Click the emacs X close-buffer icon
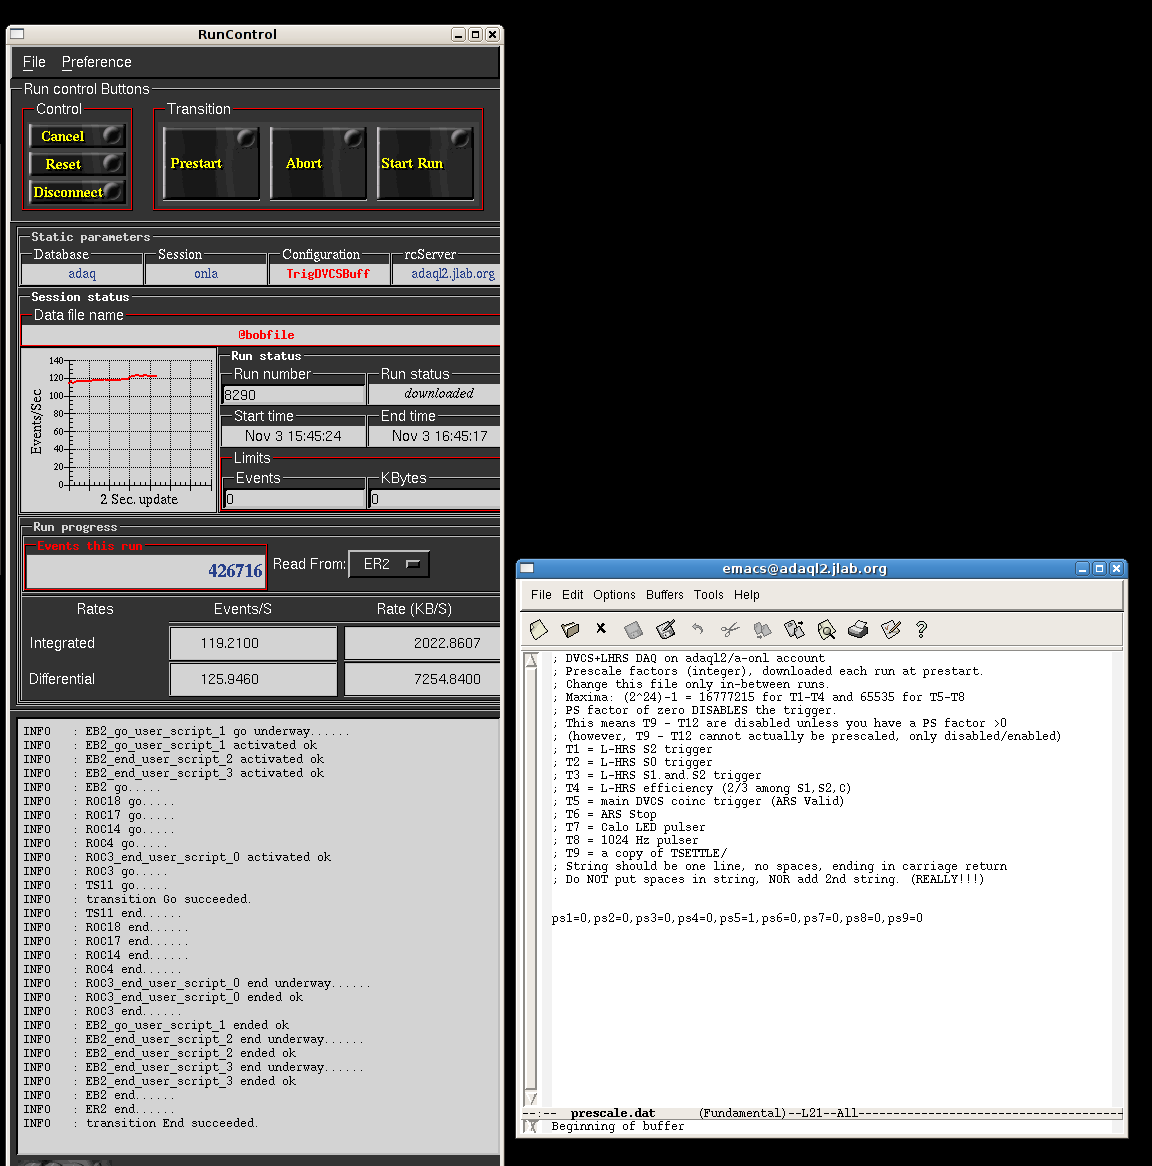This screenshot has width=1152, height=1166. 601,628
